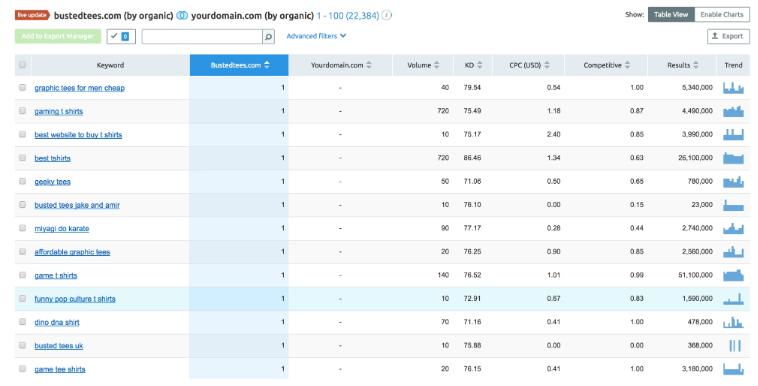This screenshot has width=758, height=386.
Task: Open trend chart for miyagi do karate
Action: 733,228
